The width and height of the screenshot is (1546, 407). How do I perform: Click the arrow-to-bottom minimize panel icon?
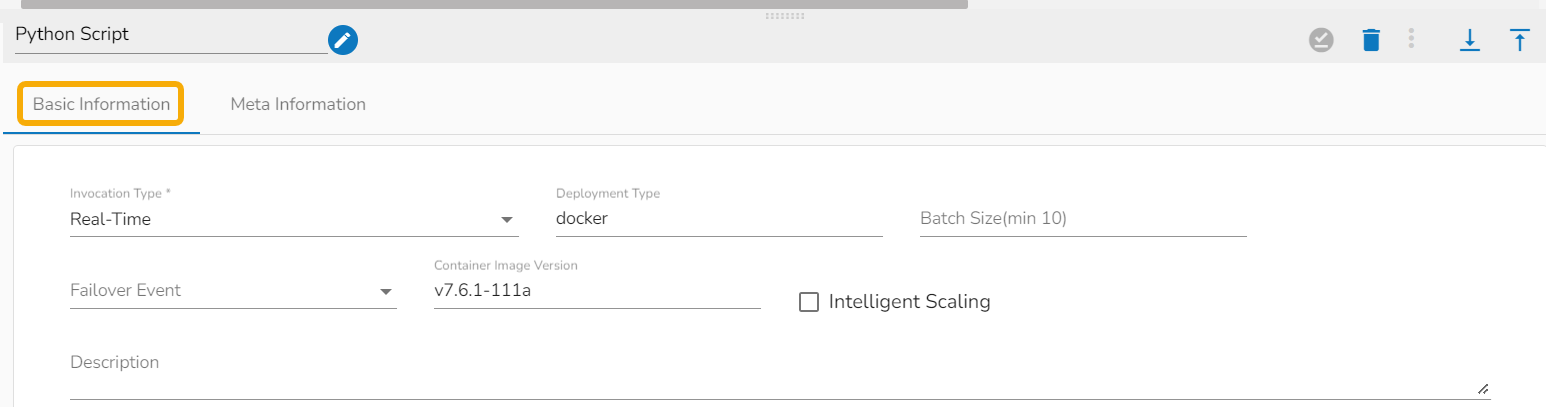click(1469, 40)
